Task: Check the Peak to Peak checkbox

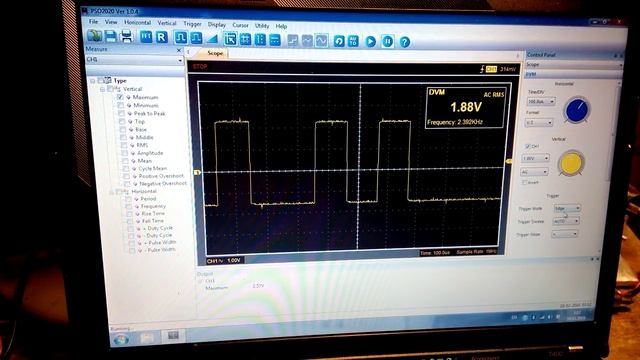Action: point(122,113)
